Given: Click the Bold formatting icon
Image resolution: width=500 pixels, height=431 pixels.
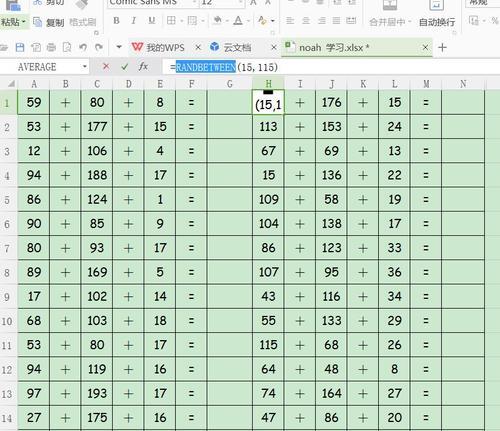Looking at the screenshot, I should click(116, 21).
